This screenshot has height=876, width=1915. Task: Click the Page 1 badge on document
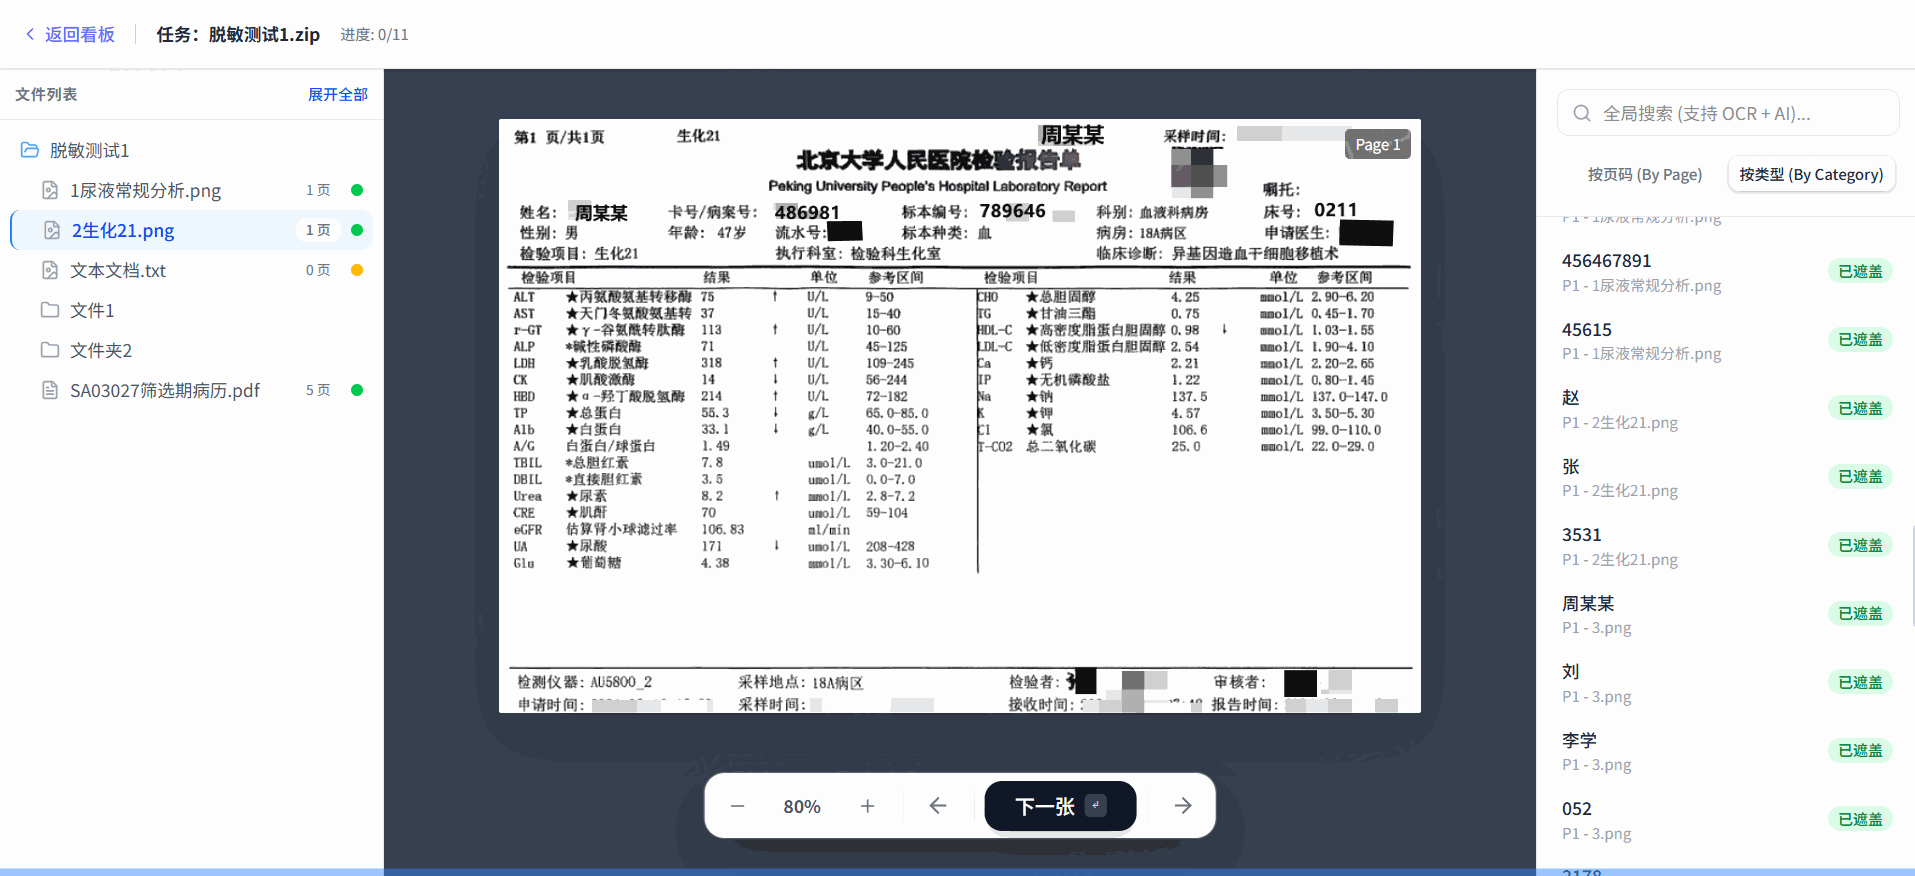click(1377, 144)
